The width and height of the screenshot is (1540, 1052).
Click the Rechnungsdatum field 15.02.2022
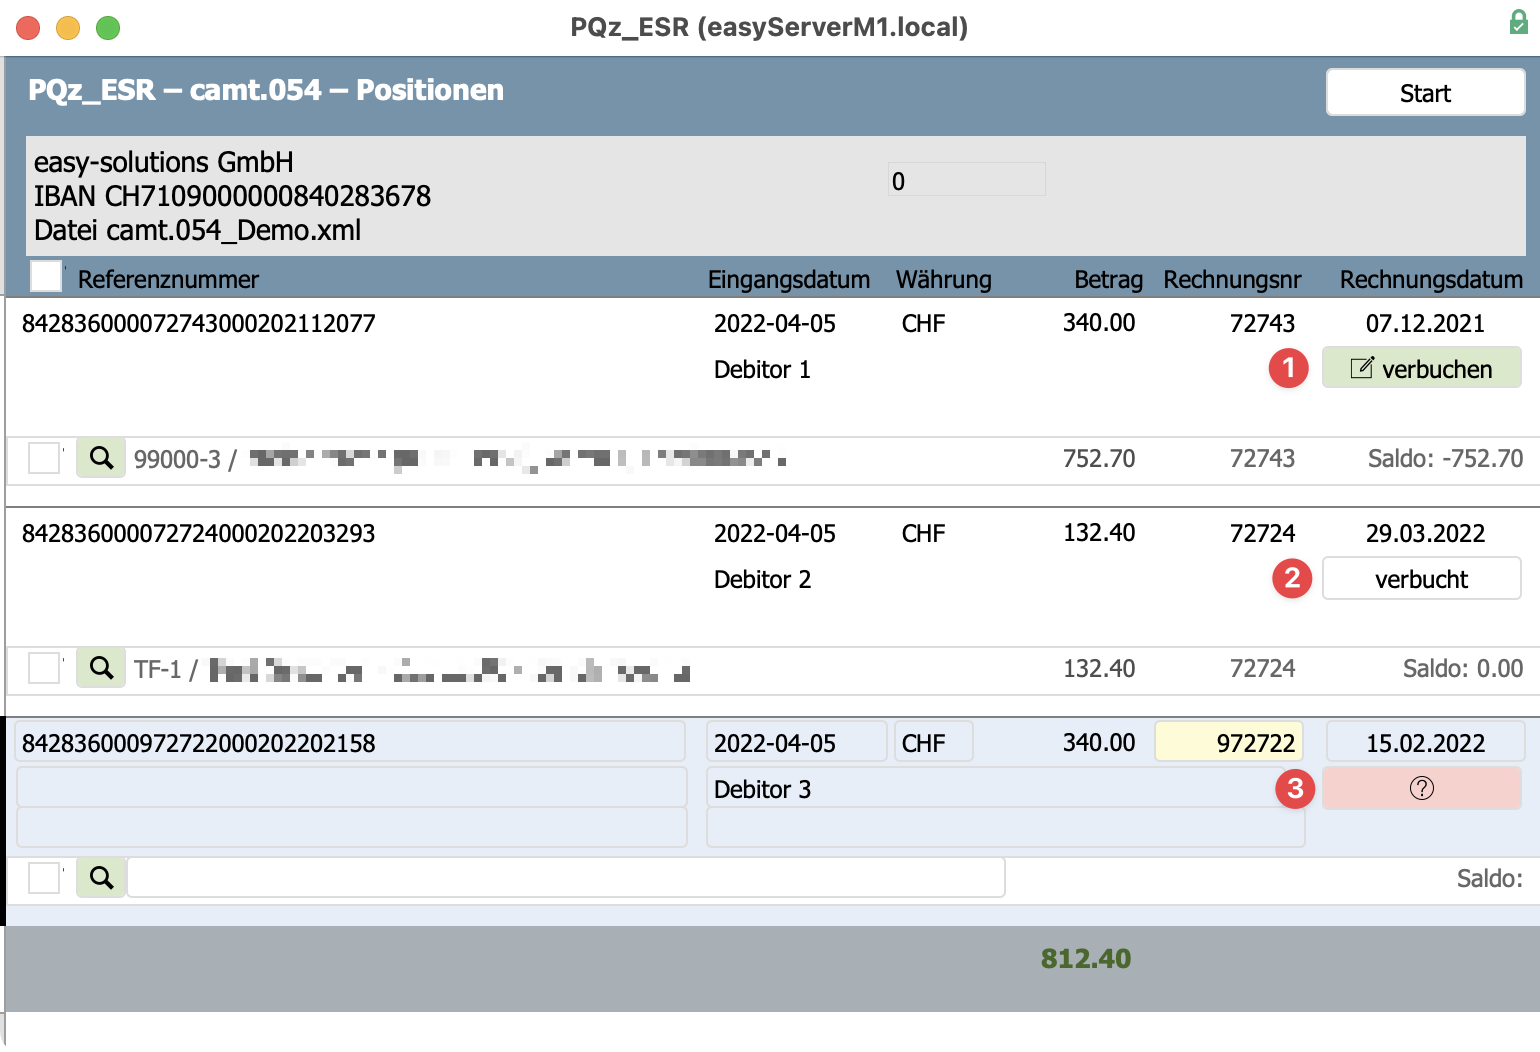[x=1425, y=742]
